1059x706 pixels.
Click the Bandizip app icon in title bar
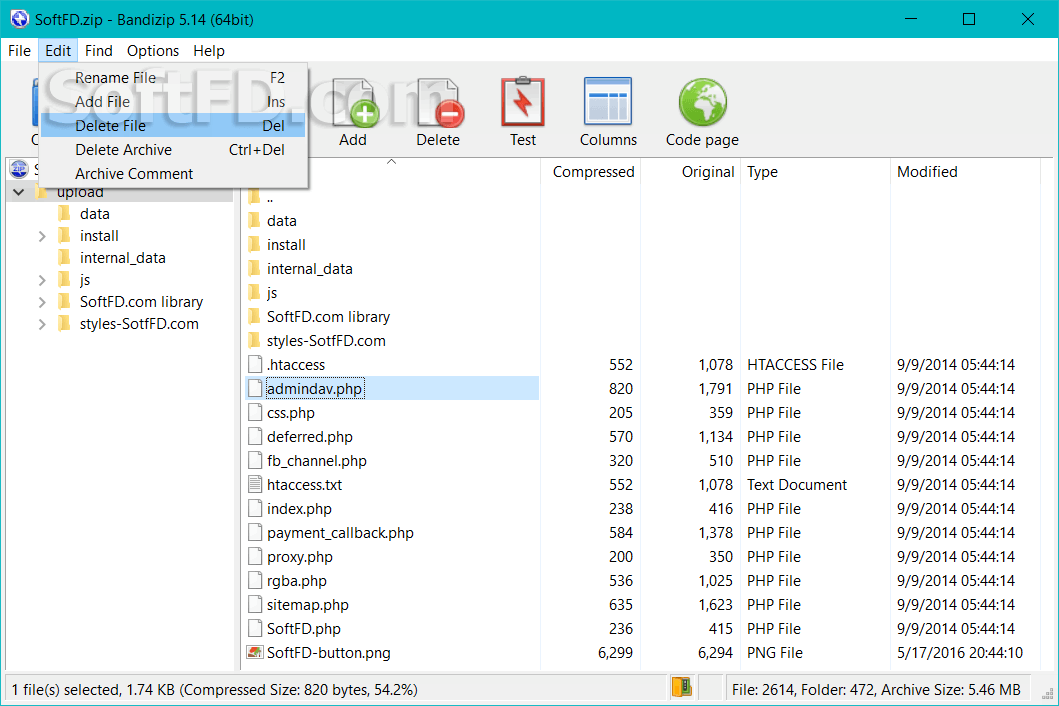[x=20, y=19]
